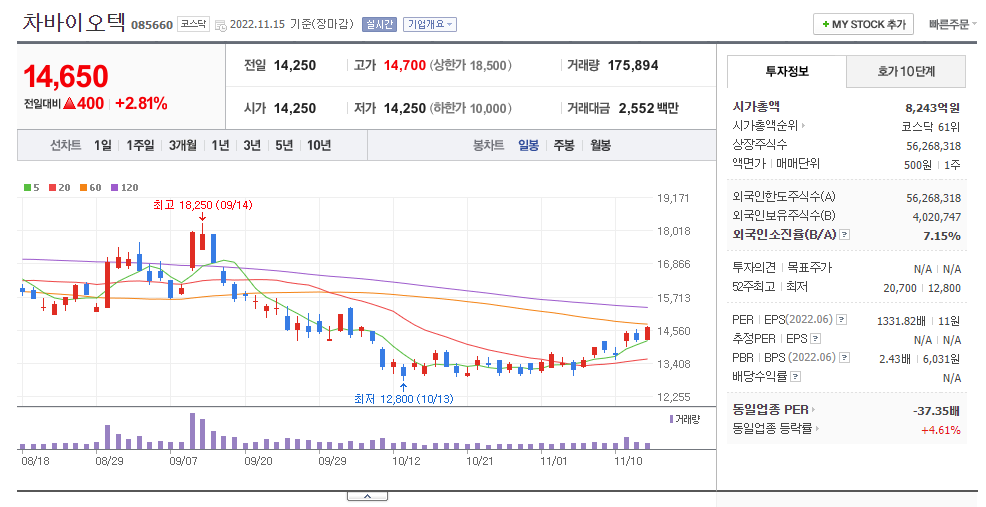Click the 11/10 date label on chart axis

coord(628,461)
